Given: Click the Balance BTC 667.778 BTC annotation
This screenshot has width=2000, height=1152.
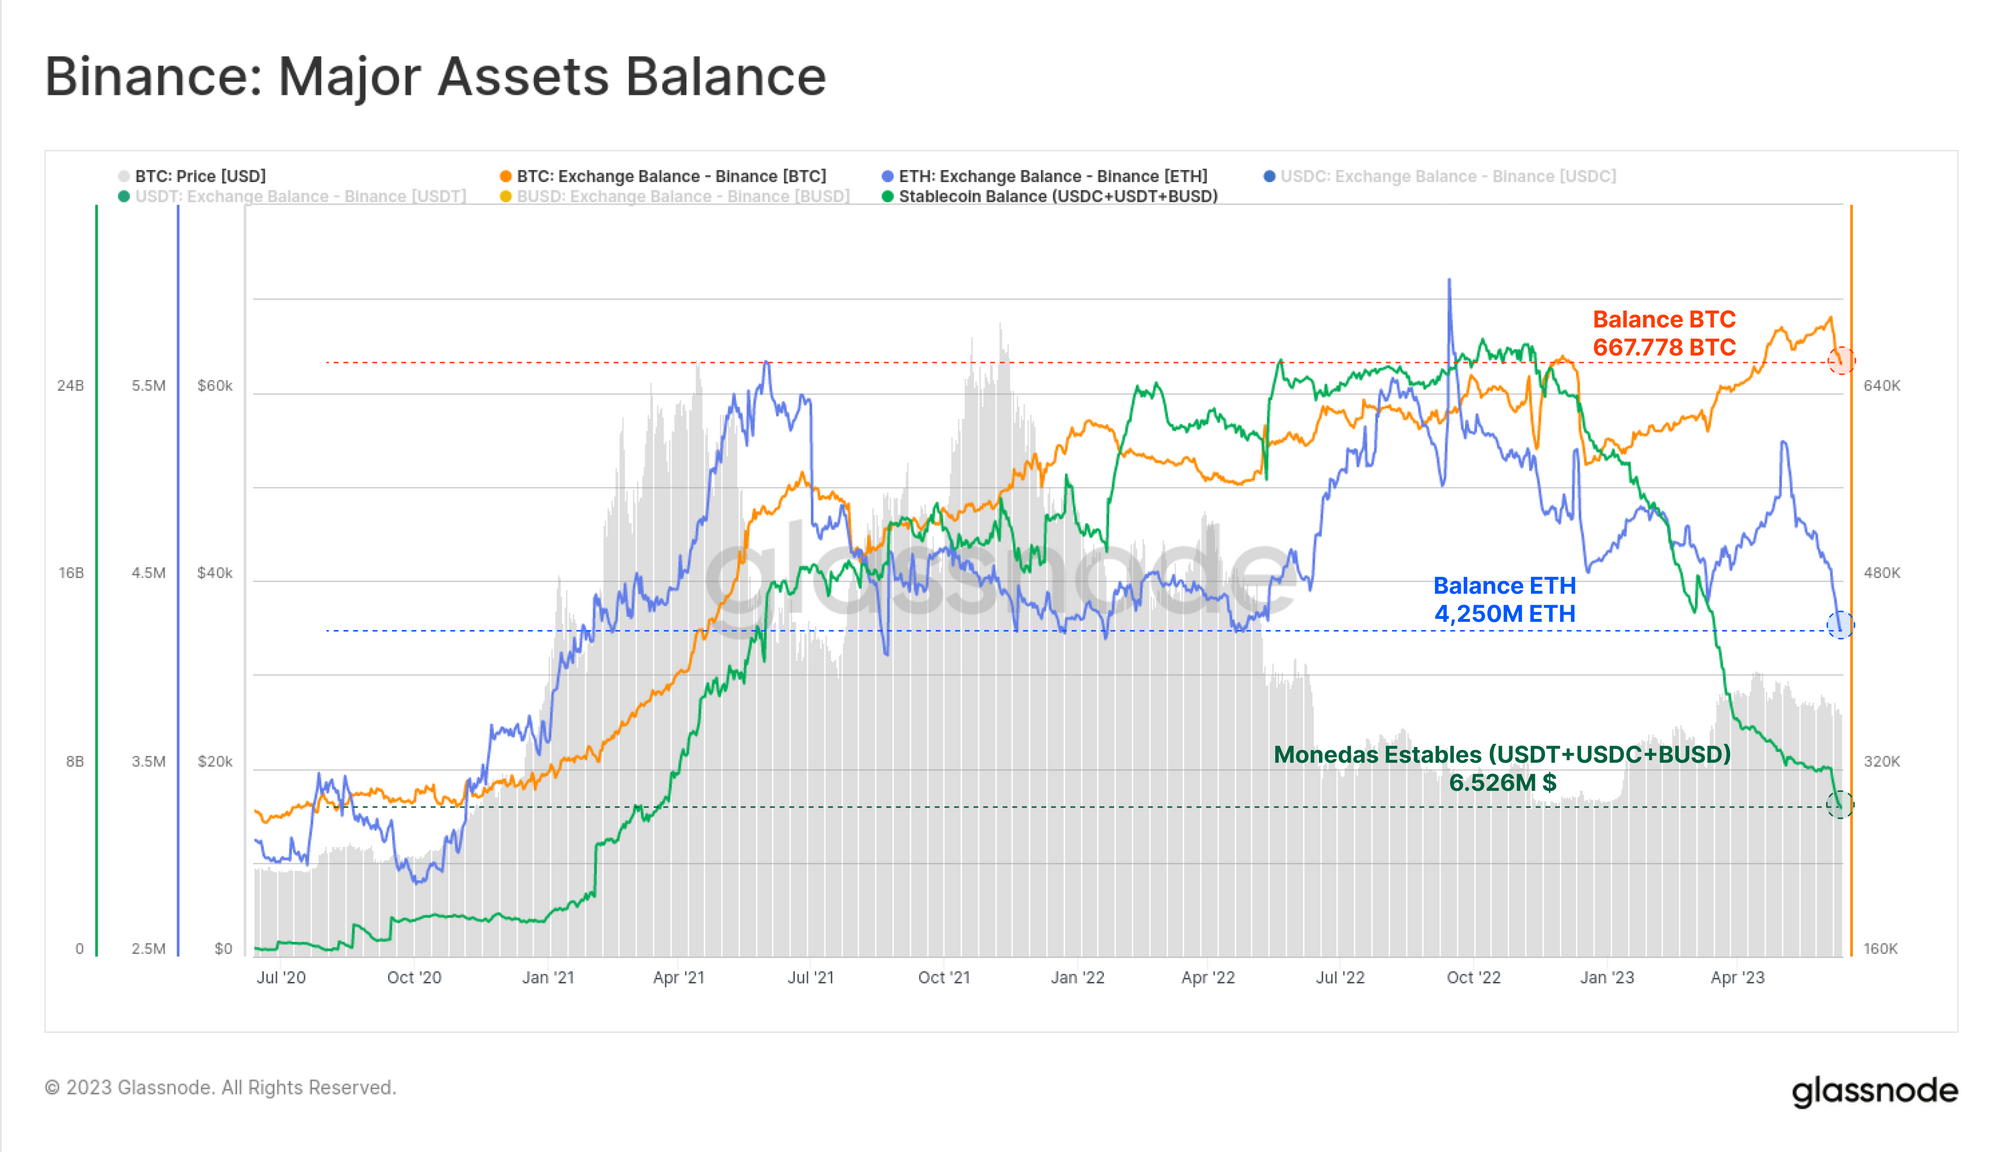Looking at the screenshot, I should 1664,334.
